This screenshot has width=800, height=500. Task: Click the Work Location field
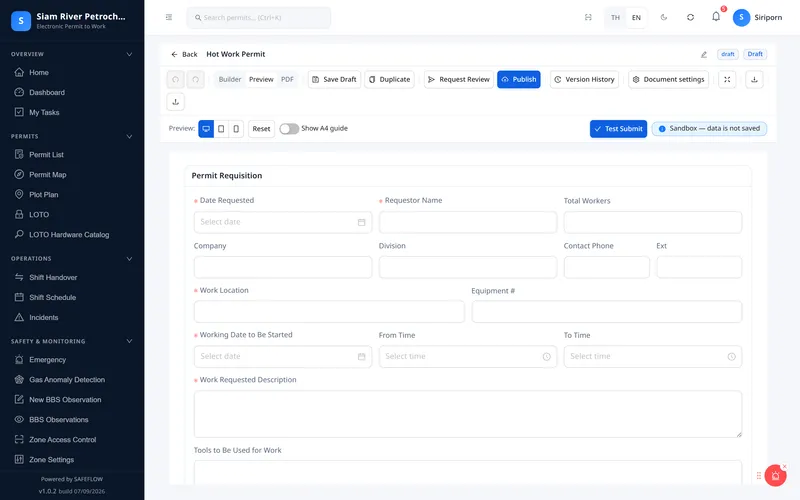click(x=329, y=312)
